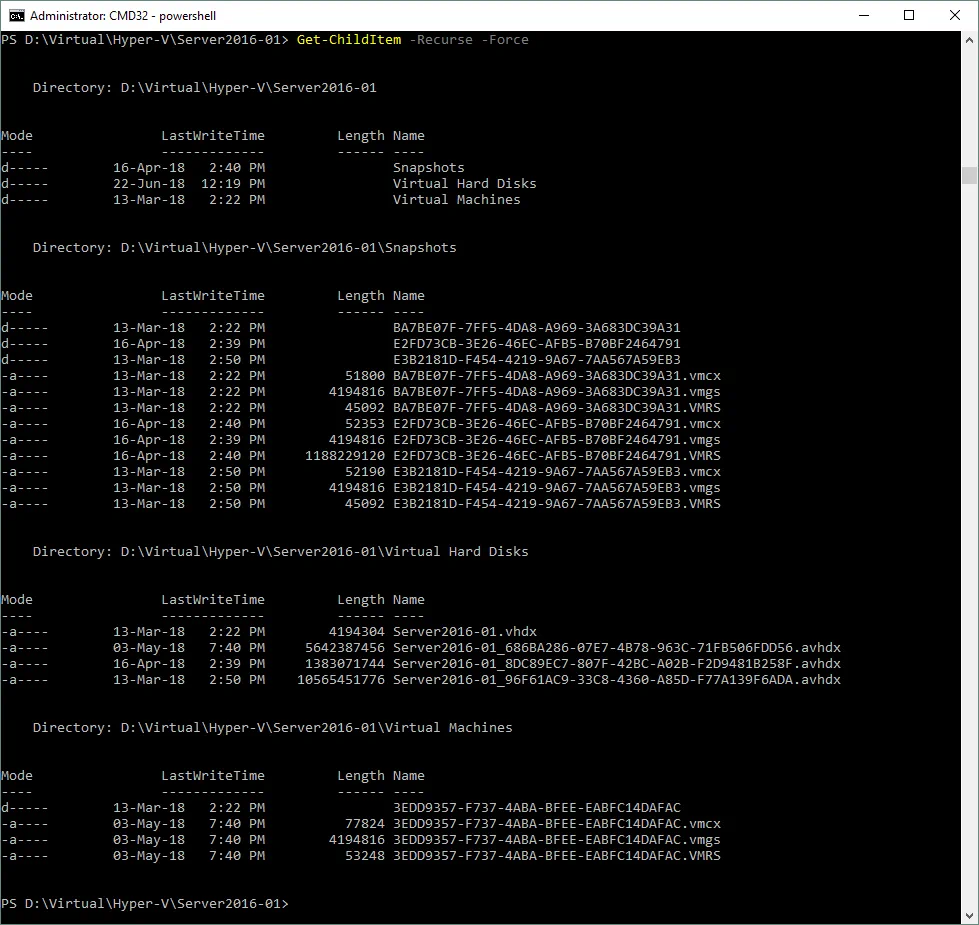Close the Administrator CMD32 PowerShell window
The width and height of the screenshot is (979, 925).
[954, 15]
